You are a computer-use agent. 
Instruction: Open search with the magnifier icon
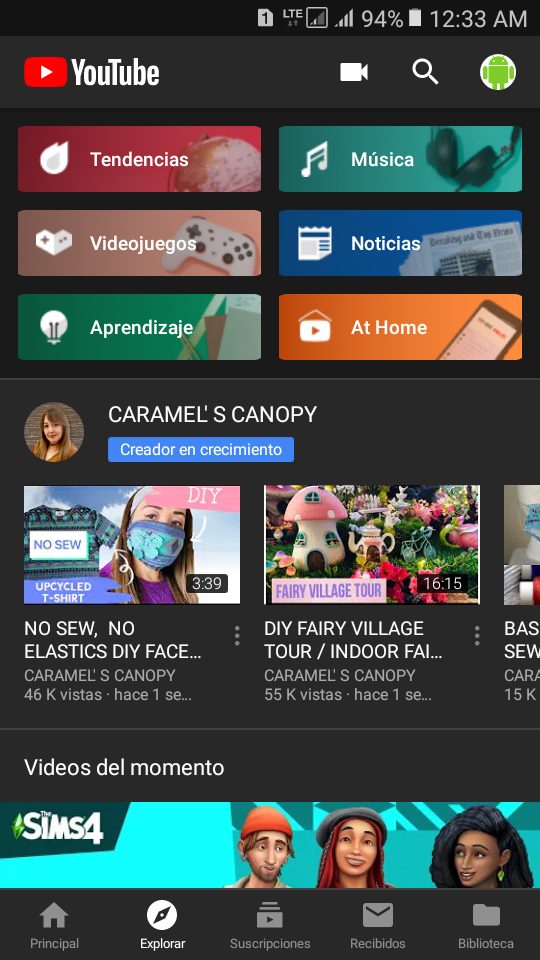click(x=425, y=72)
